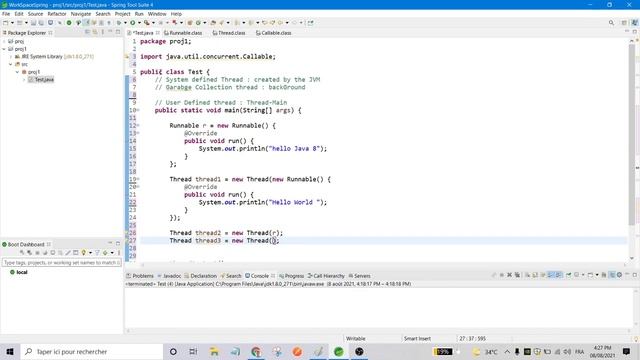Click the New file toolbar icon

click(6, 23)
